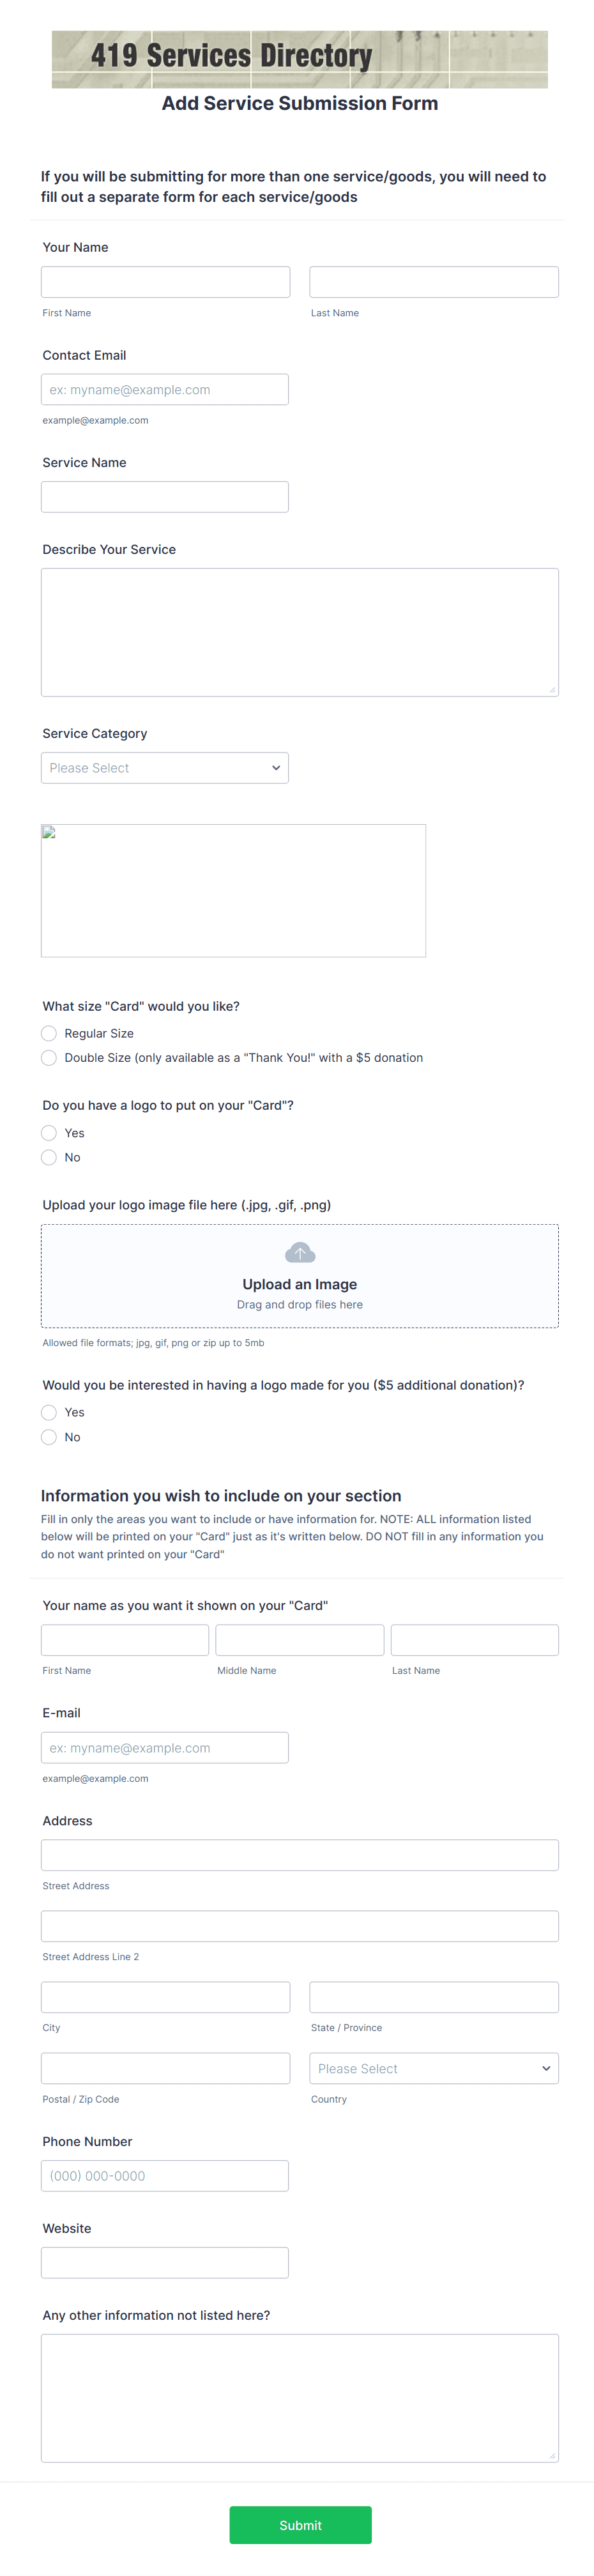Image resolution: width=594 pixels, height=2576 pixels.
Task: Click the Country dropdown chevron
Action: pyautogui.click(x=546, y=2068)
